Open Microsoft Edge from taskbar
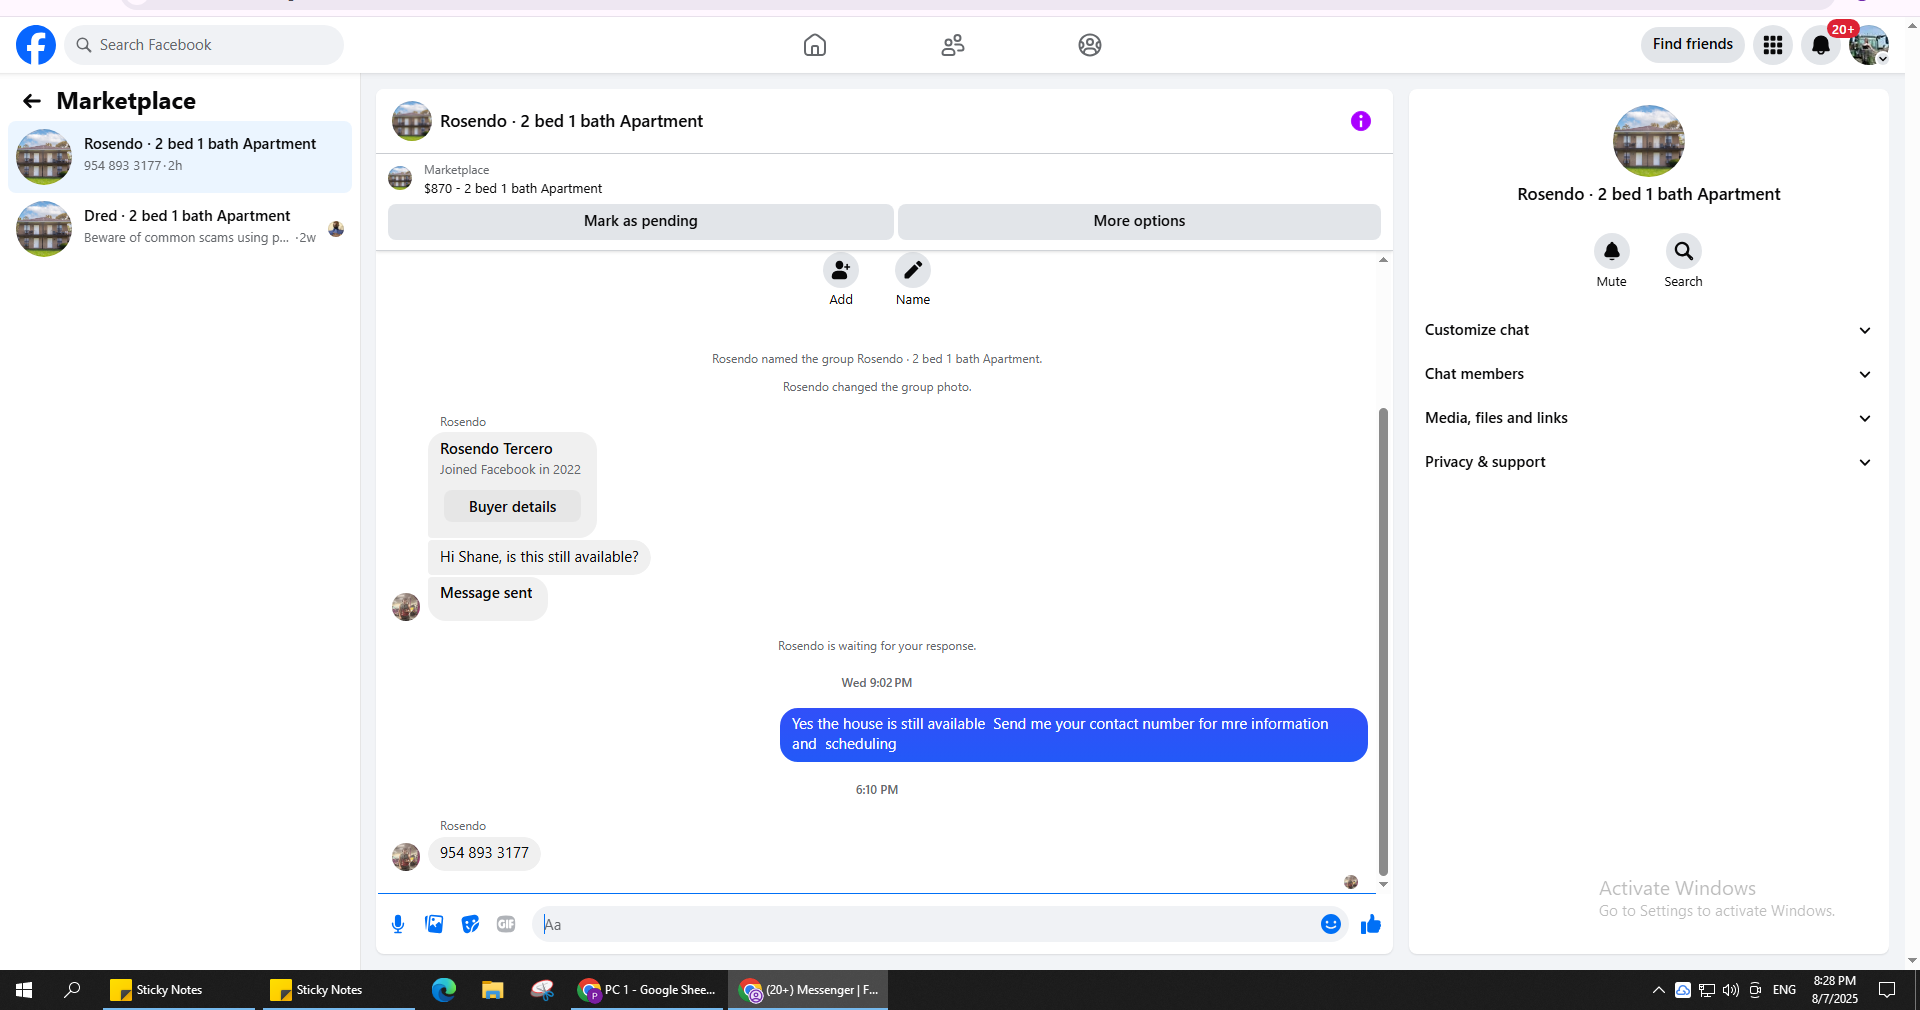 click(x=444, y=990)
